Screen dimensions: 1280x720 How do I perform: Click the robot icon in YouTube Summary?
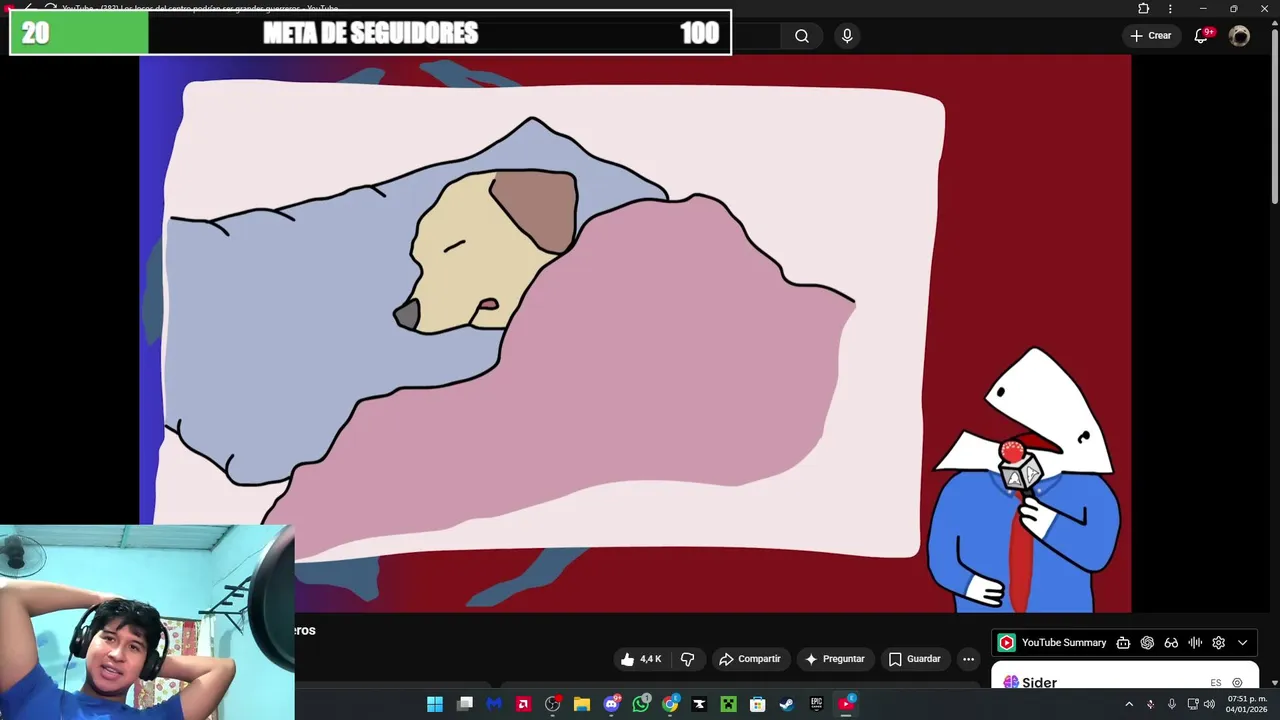pos(1123,643)
